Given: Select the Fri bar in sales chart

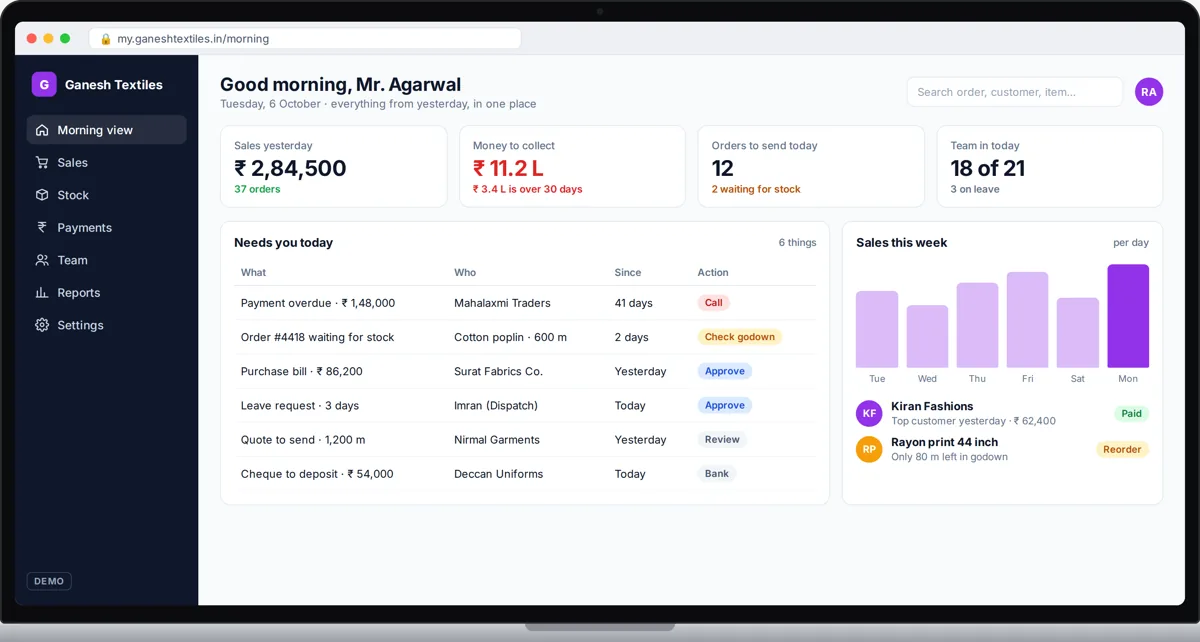Looking at the screenshot, I should [x=1027, y=320].
